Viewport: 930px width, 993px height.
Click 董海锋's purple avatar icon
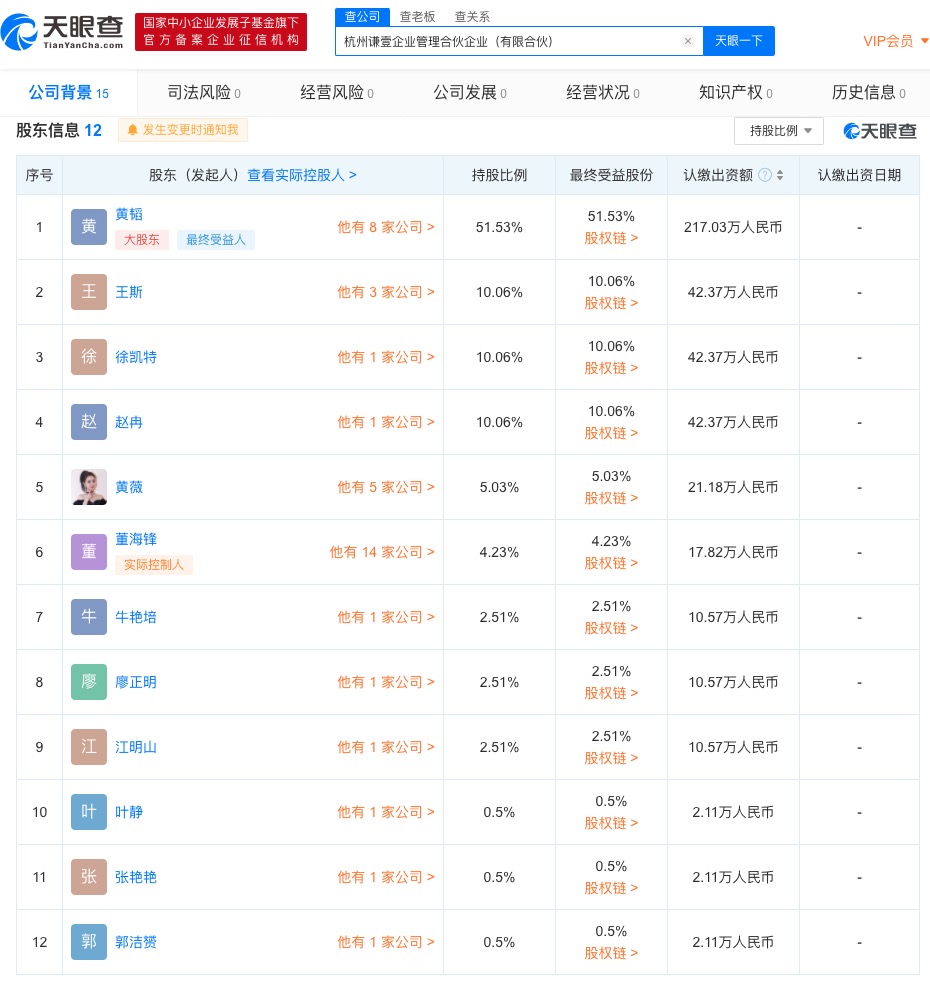[89, 552]
